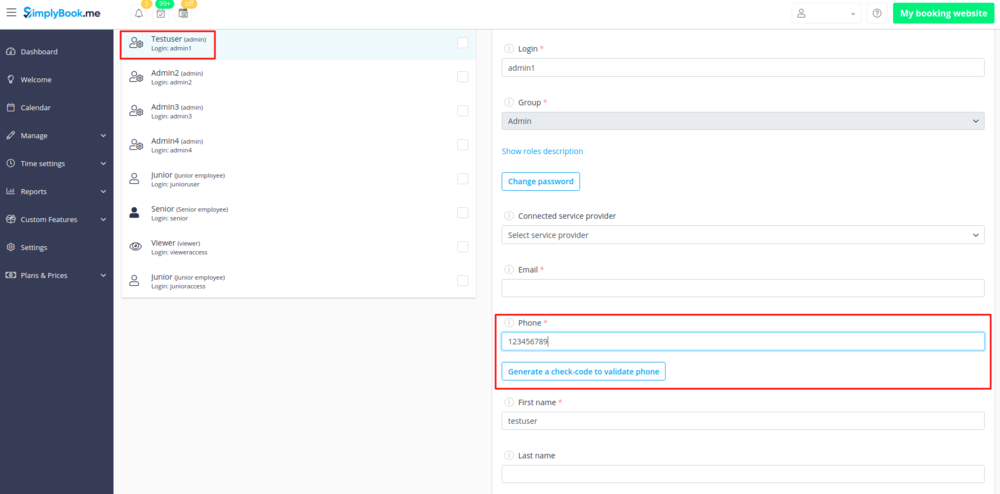Click Show roles description link
The width and height of the screenshot is (1000, 494).
(542, 152)
